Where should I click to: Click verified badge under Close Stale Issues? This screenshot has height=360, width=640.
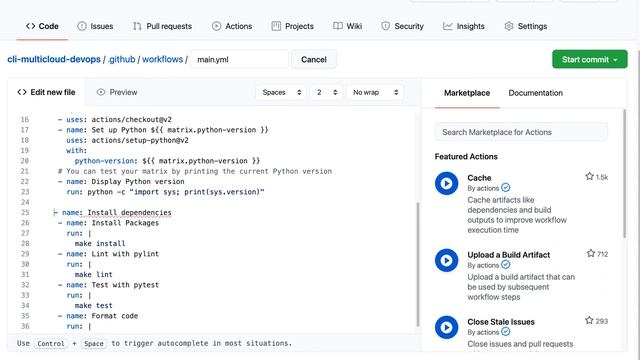(505, 332)
